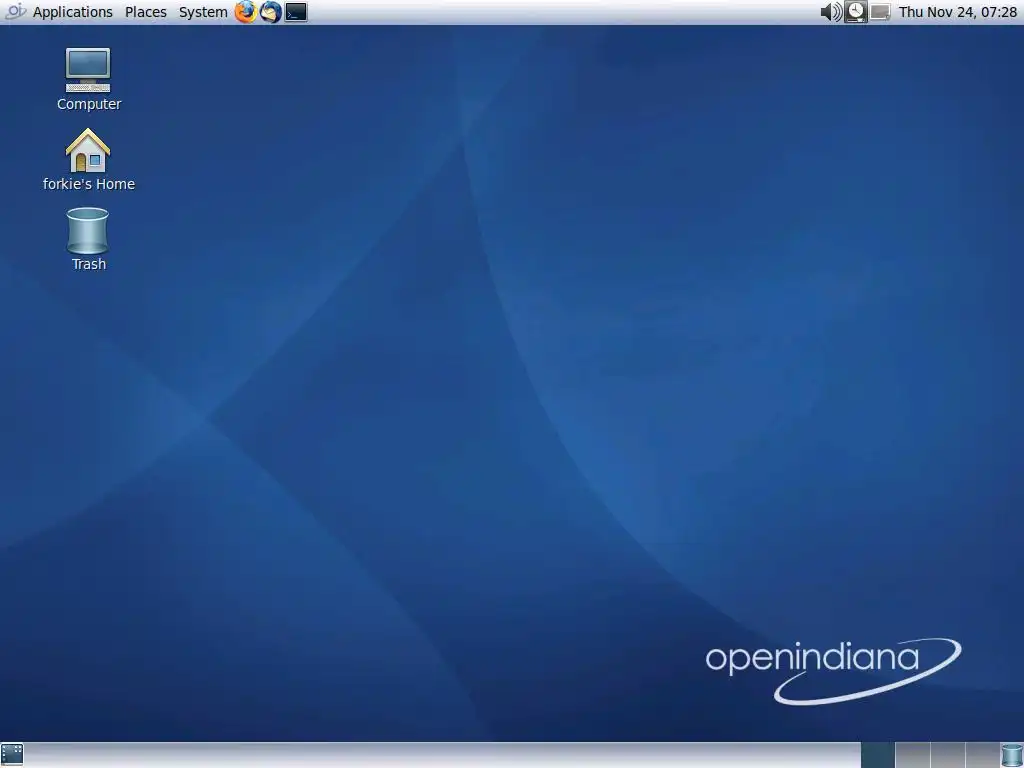
Task: Open the Trash applet on the bottom panel
Action: [1012, 755]
